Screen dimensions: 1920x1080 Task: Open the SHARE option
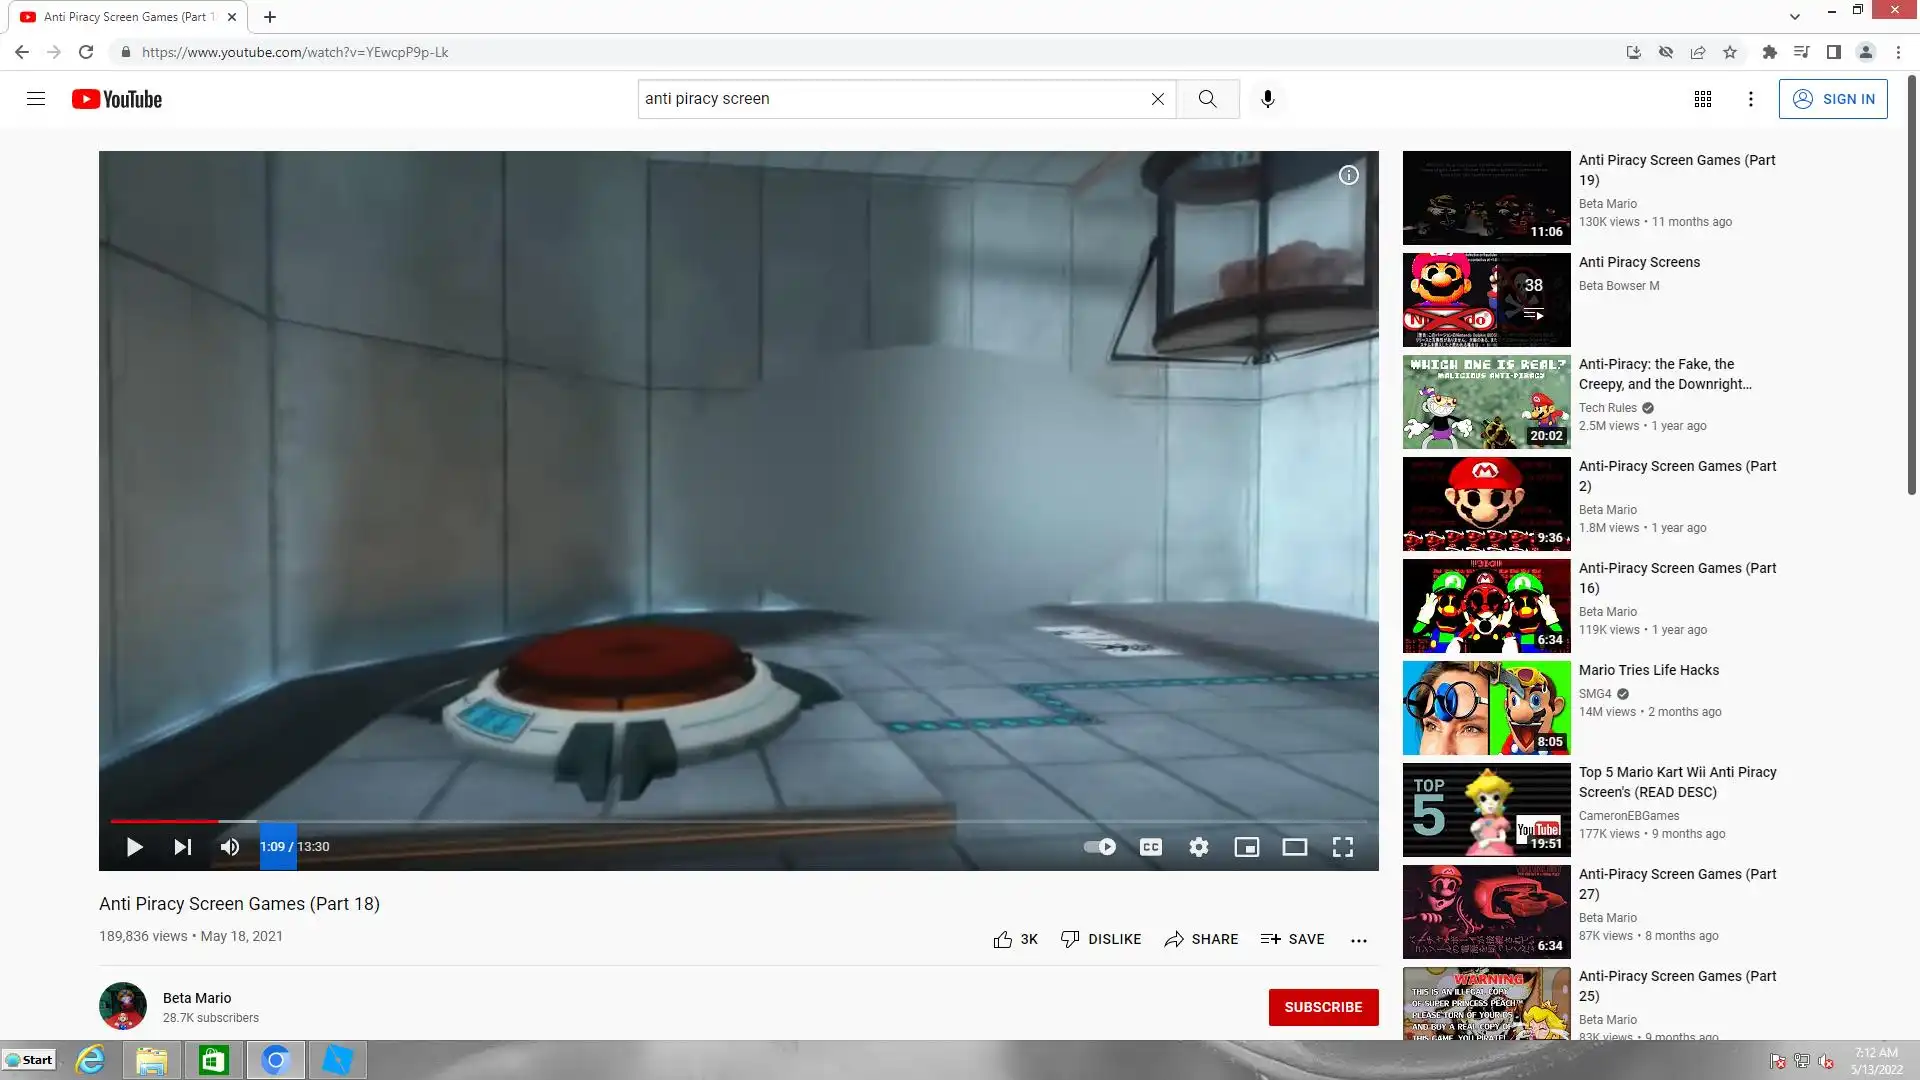click(x=1201, y=939)
